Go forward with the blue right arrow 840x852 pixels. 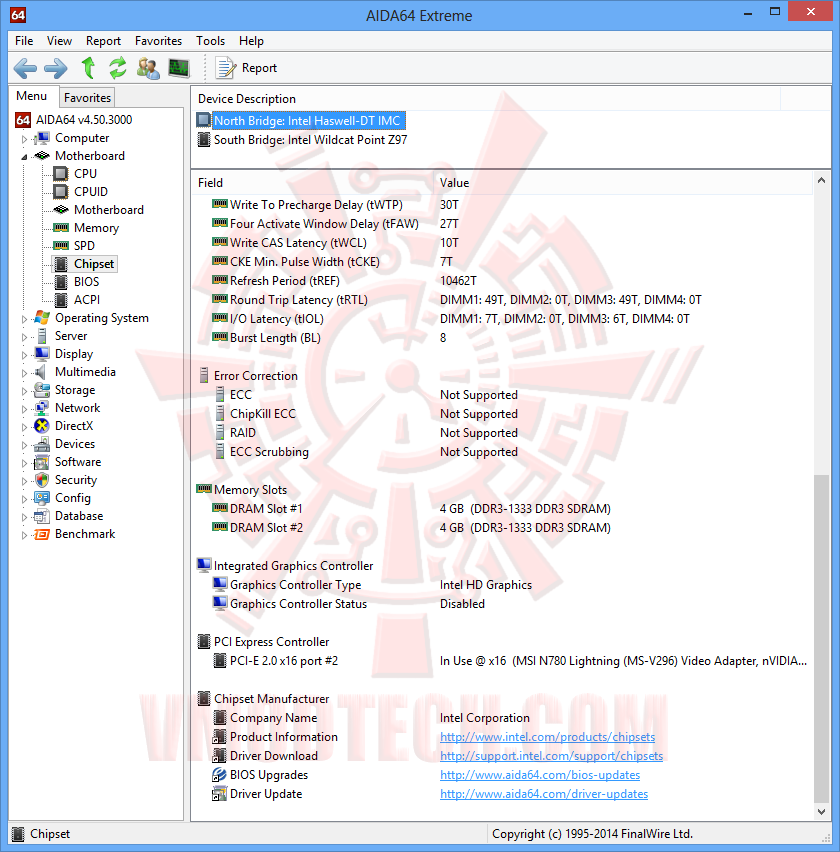click(x=55, y=68)
